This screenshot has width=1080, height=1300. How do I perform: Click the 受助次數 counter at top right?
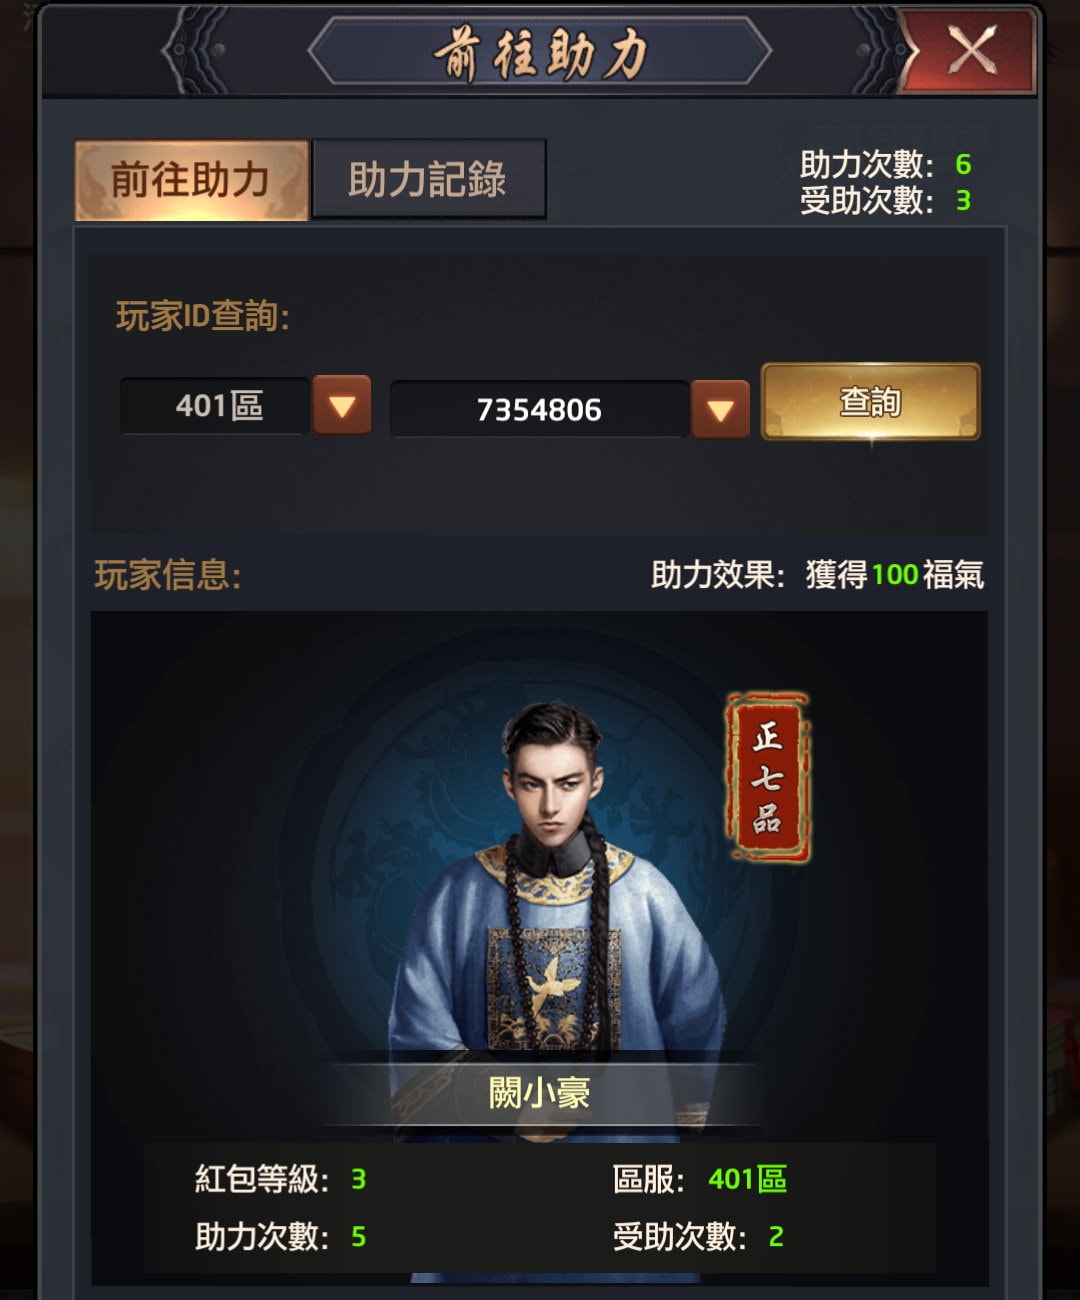click(x=885, y=200)
